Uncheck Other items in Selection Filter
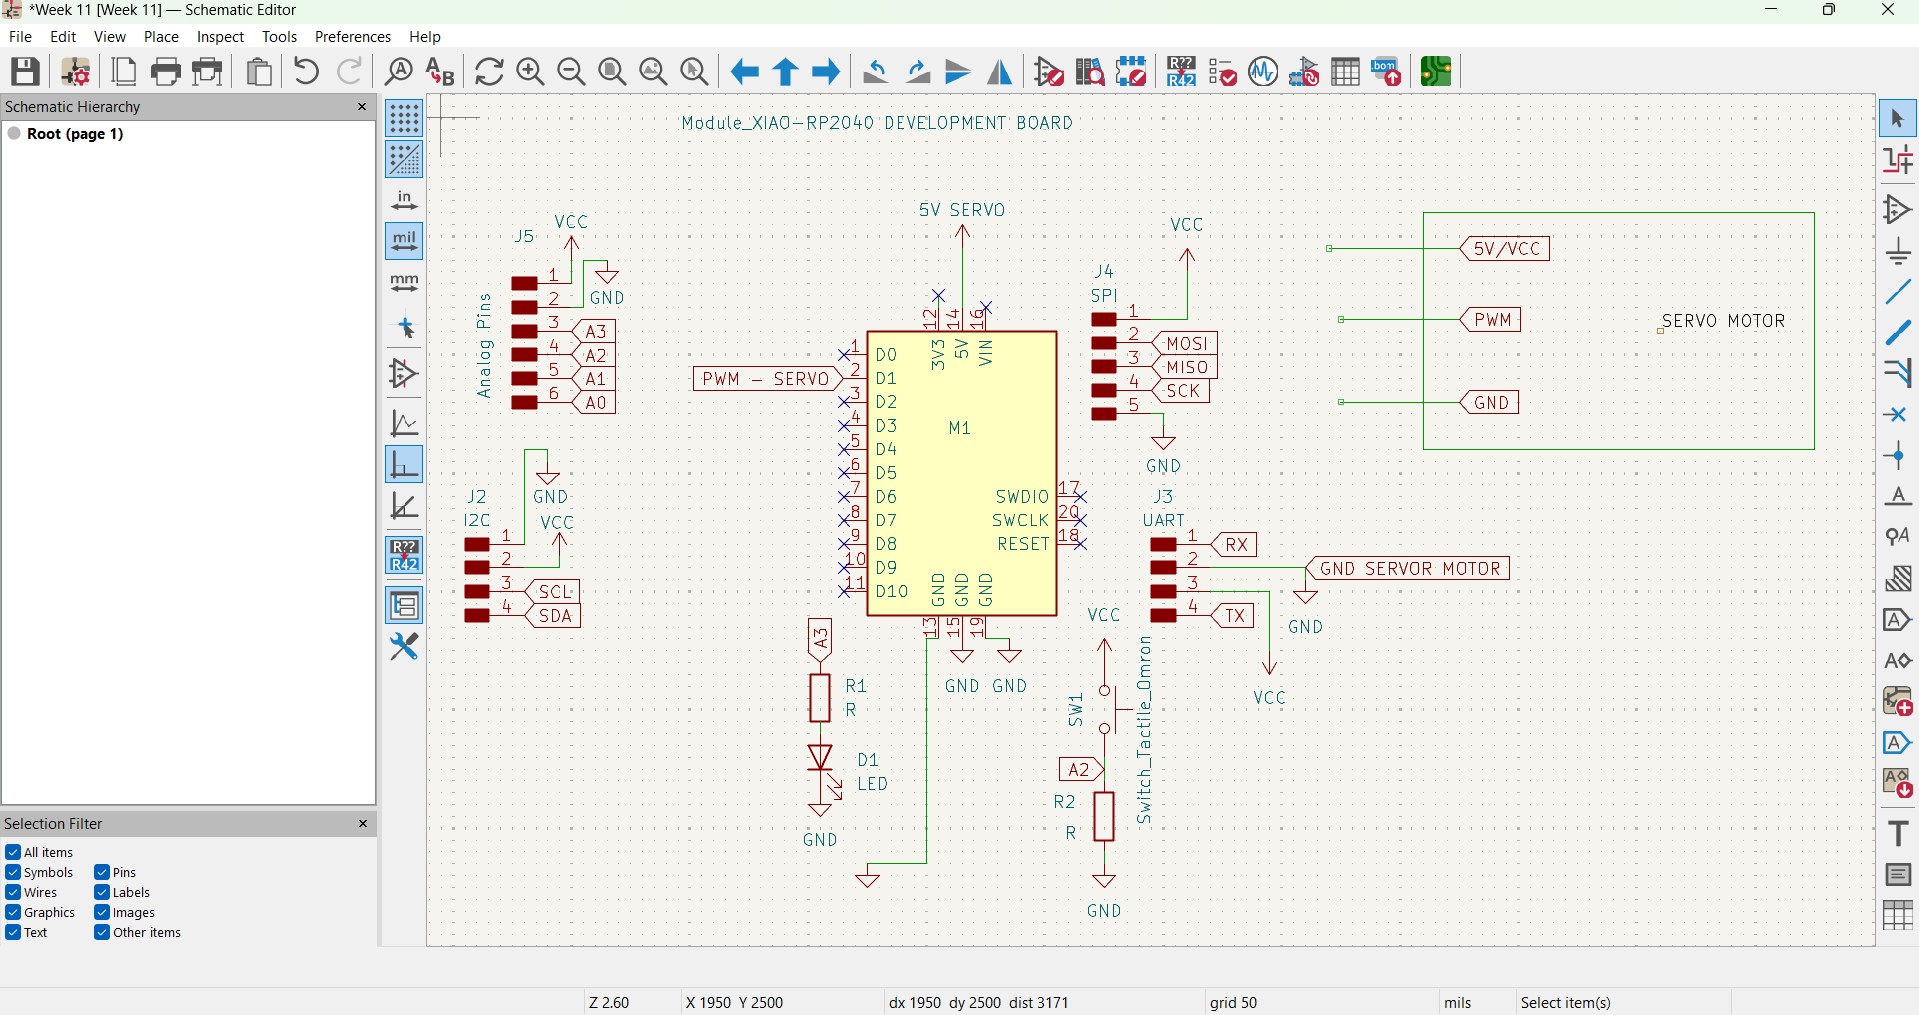 [x=101, y=932]
